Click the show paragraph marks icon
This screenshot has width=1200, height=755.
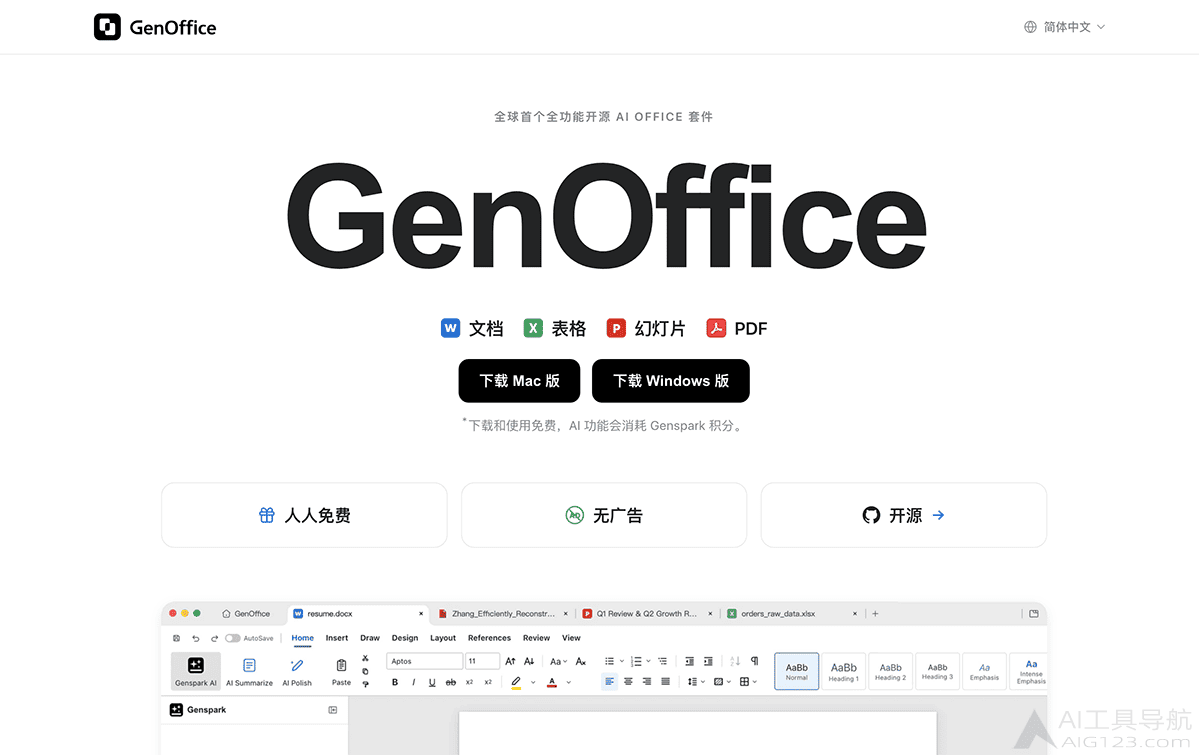coord(754,661)
